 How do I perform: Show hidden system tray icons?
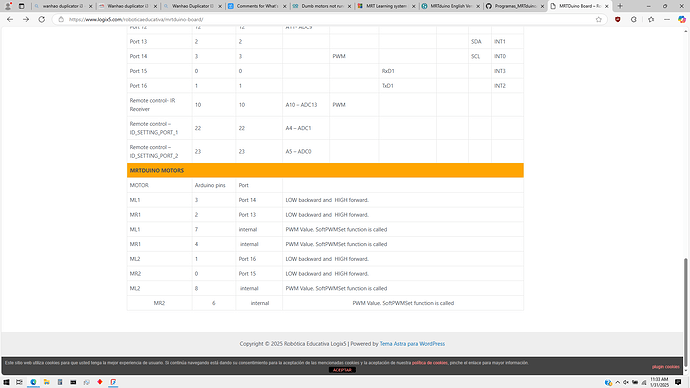click(x=618, y=382)
